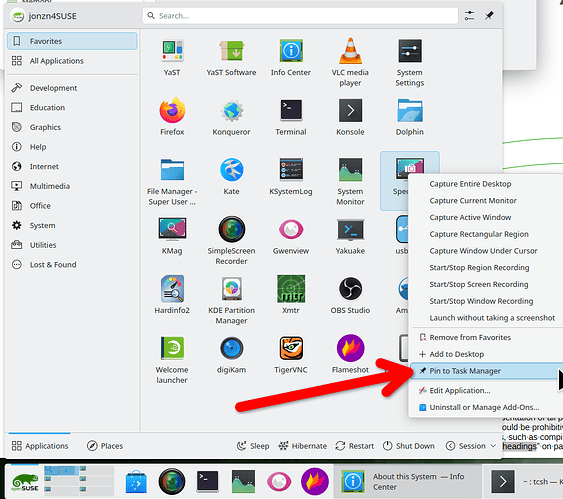Click the Hibernate button
This screenshot has width=563, height=499.
pyautogui.click(x=303, y=446)
